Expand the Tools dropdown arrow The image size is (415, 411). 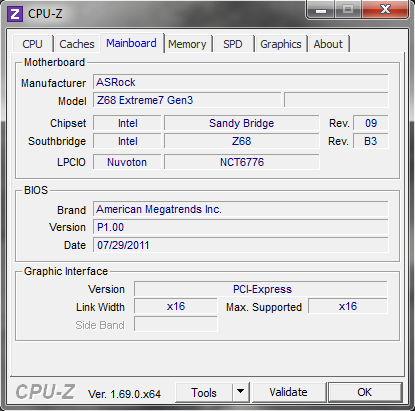pyautogui.click(x=241, y=393)
